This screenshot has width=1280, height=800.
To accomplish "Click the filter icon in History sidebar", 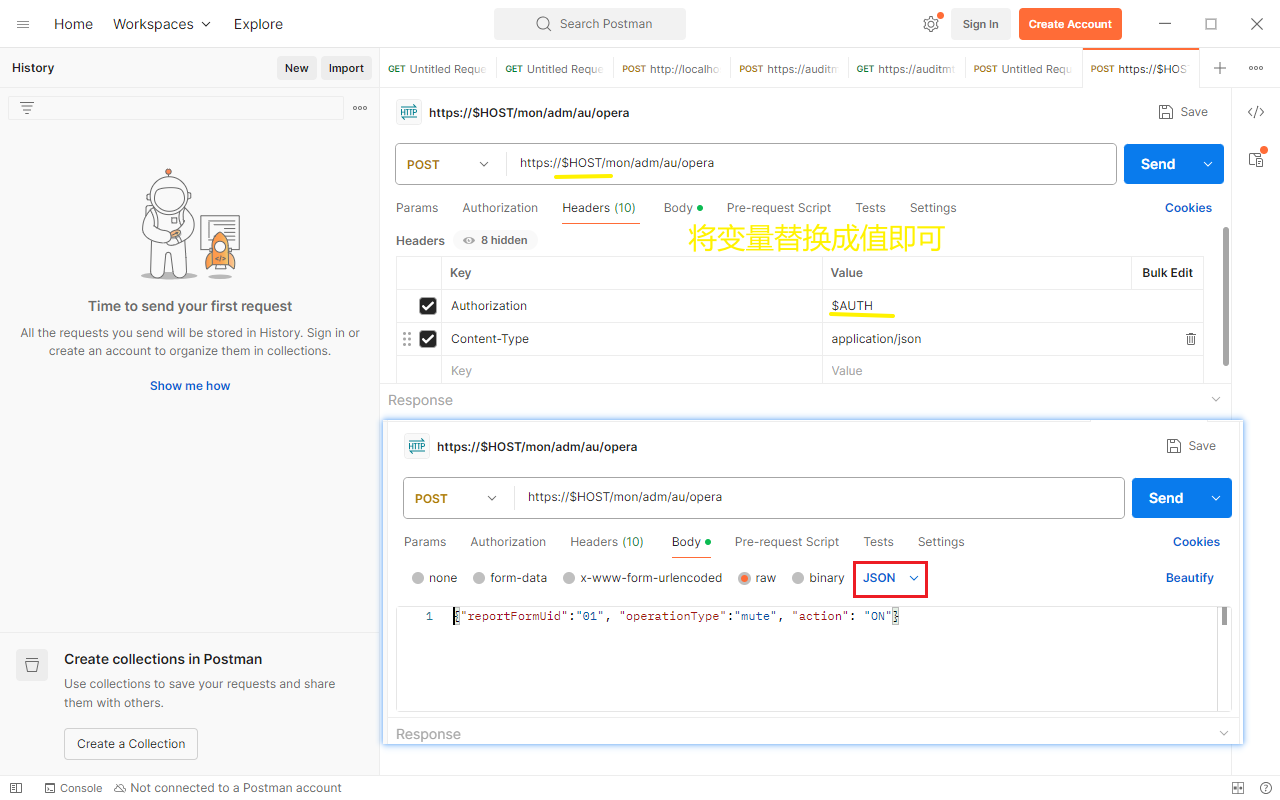I will click(x=27, y=108).
